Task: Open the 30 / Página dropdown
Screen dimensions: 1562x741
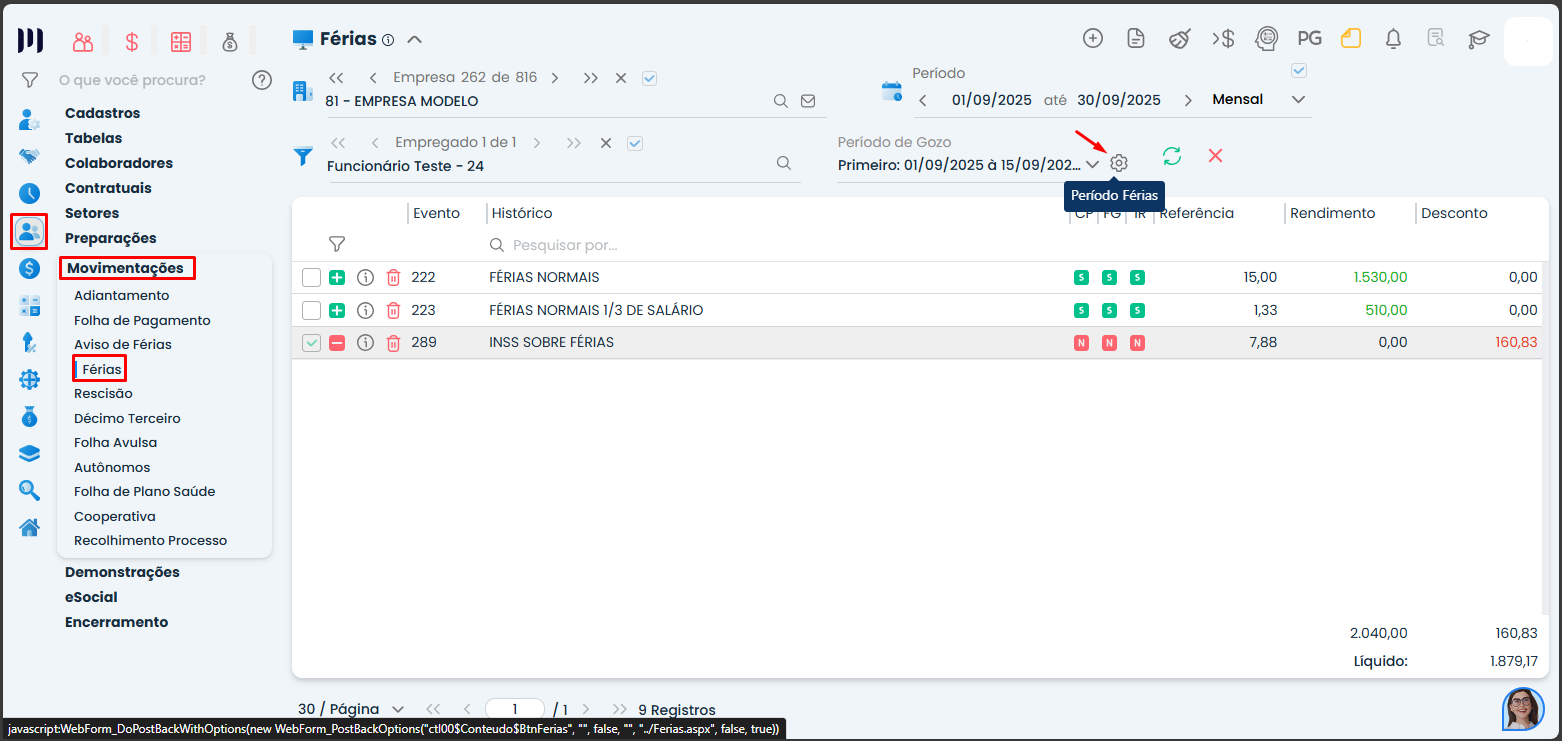Action: 350,710
